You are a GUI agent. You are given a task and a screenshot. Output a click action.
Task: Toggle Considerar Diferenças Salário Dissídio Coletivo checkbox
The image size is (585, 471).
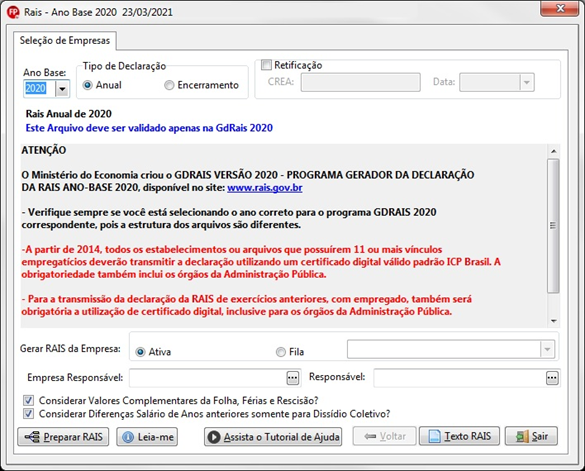click(x=28, y=414)
